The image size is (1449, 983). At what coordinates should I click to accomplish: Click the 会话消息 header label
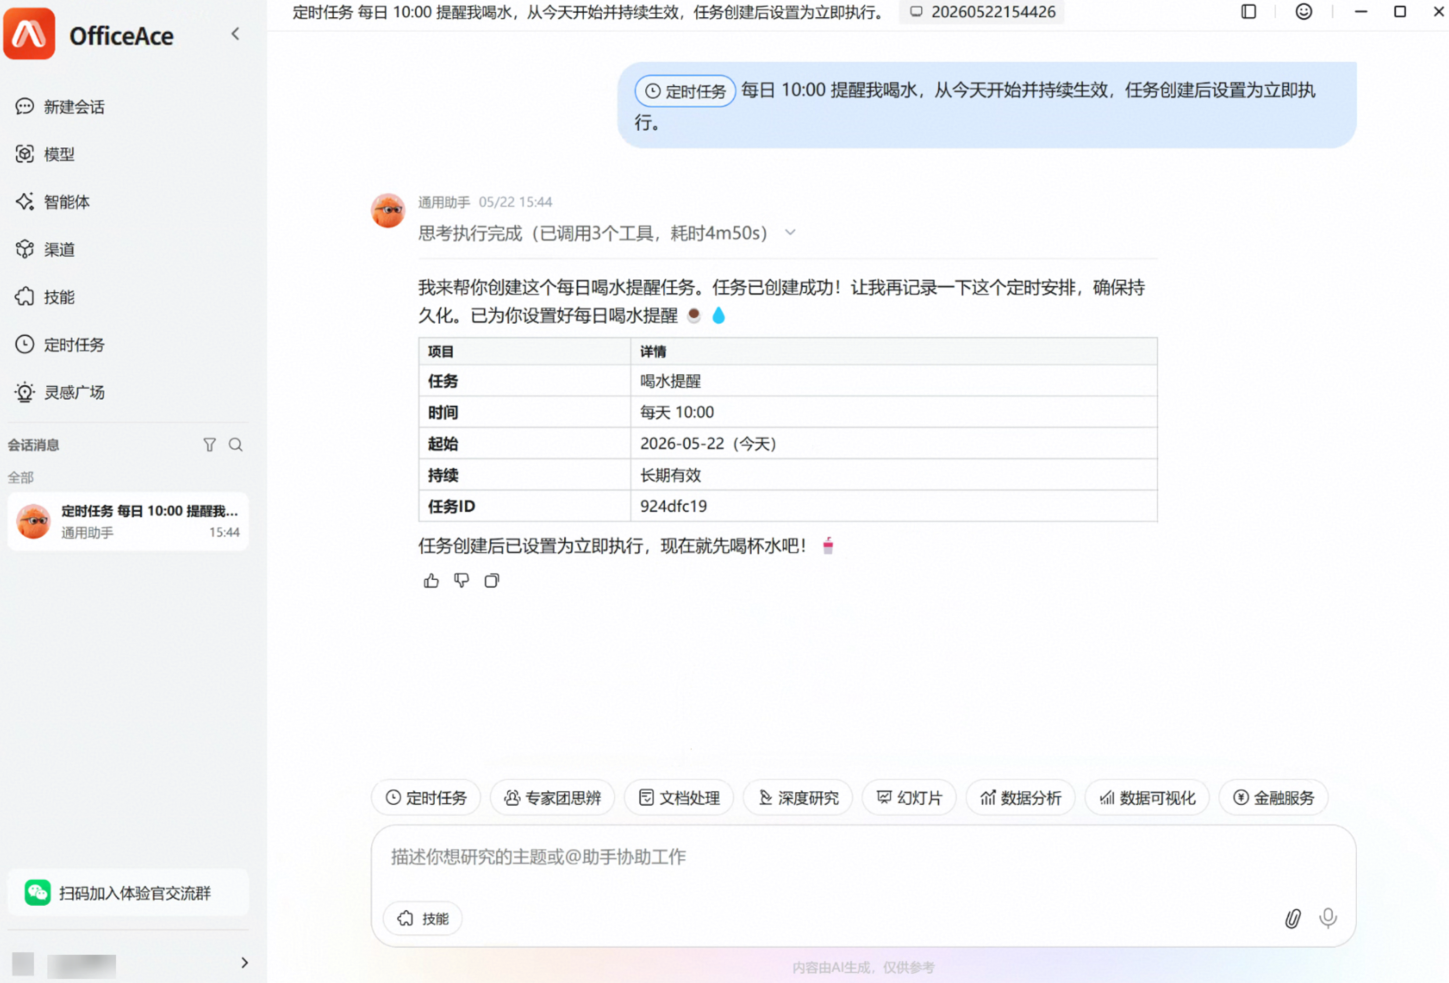pos(34,445)
